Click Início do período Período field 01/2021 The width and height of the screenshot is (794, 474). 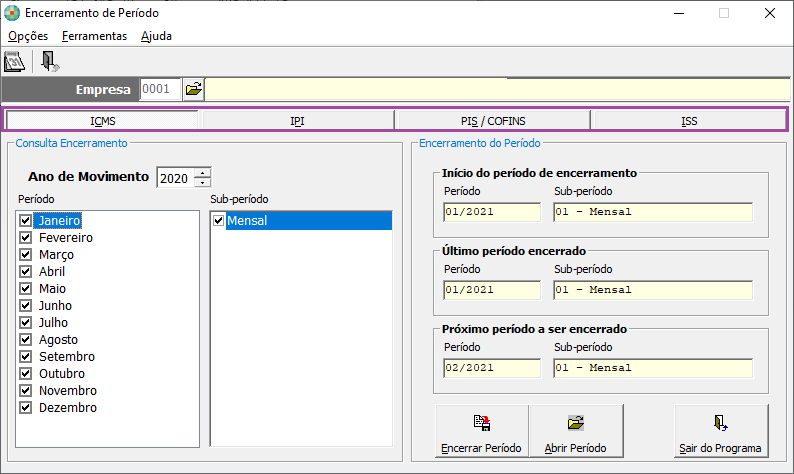pyautogui.click(x=492, y=212)
